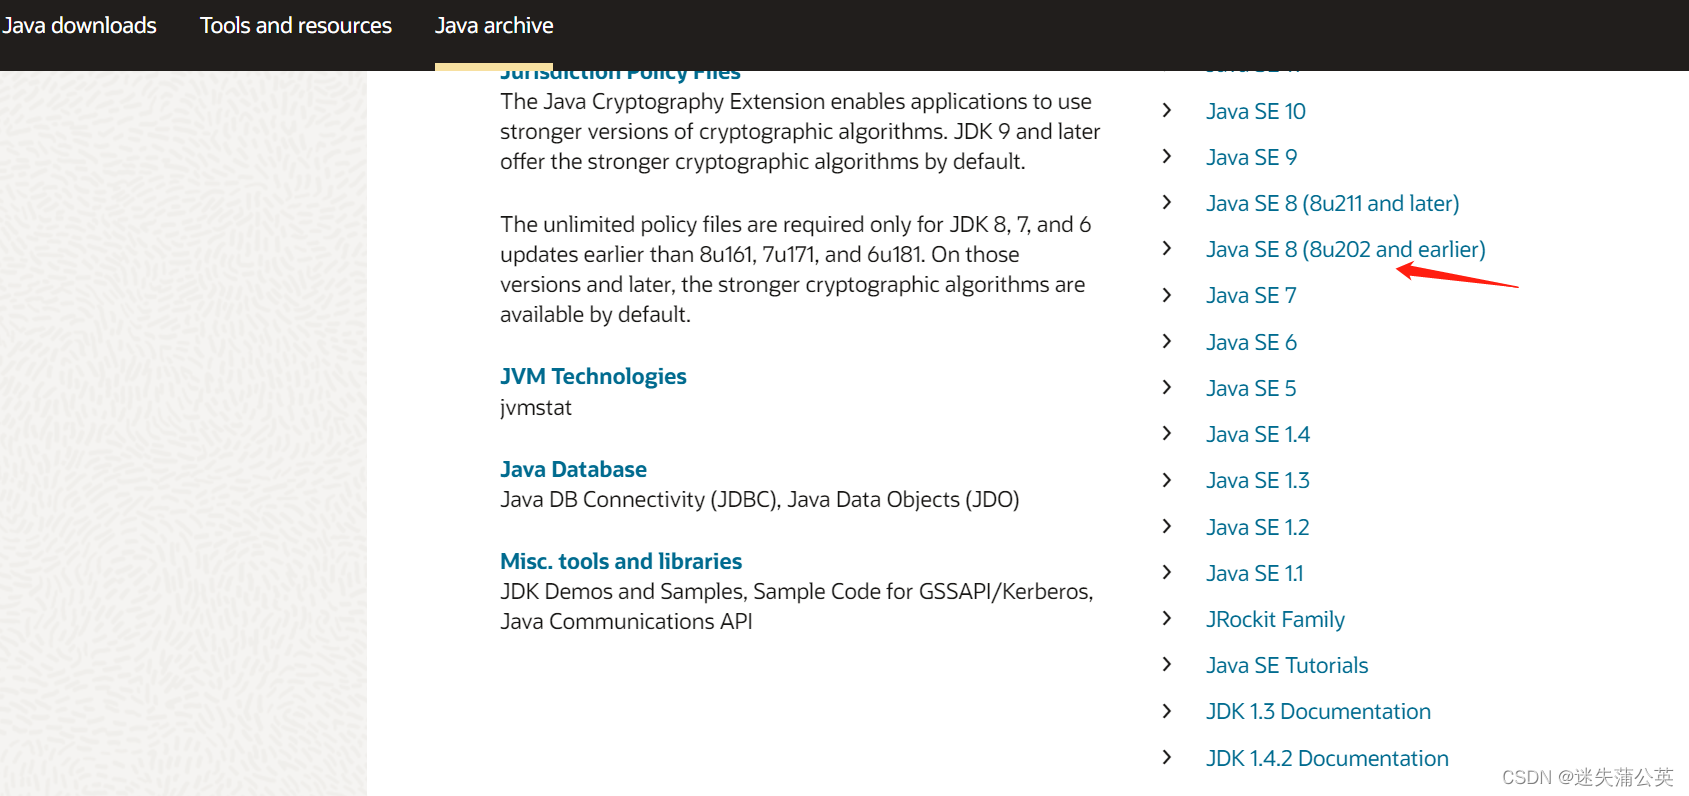Click the jvmstat text
1689x796 pixels.
(536, 407)
